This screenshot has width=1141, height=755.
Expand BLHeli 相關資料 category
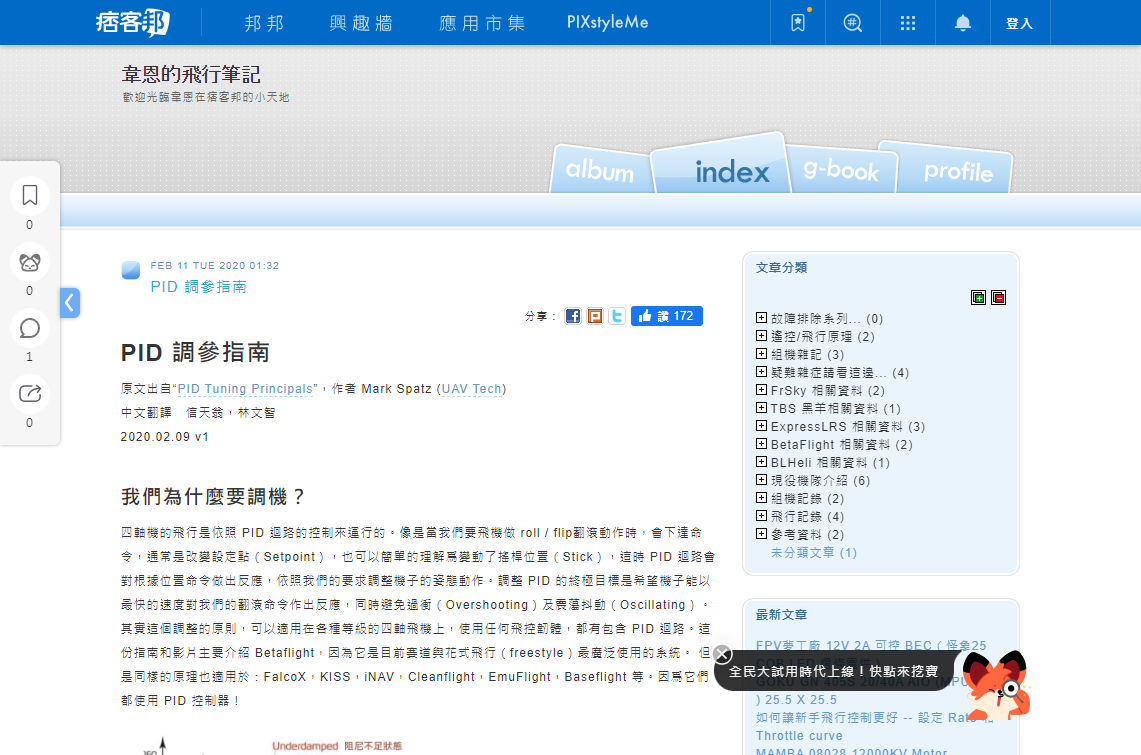pos(761,462)
